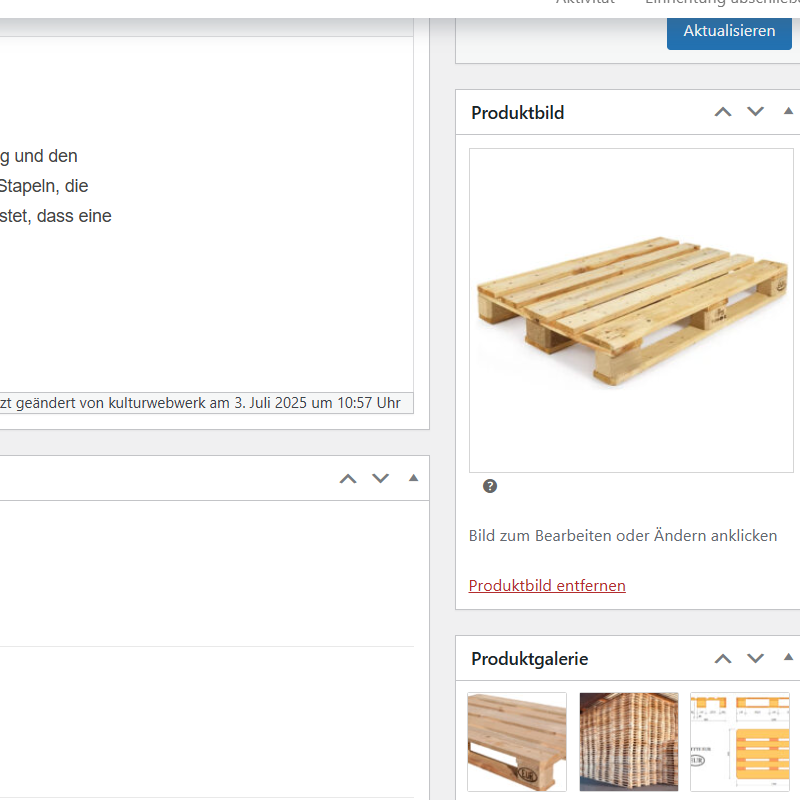Select the pallet dimensions diagram thumbnail

[x=740, y=742]
